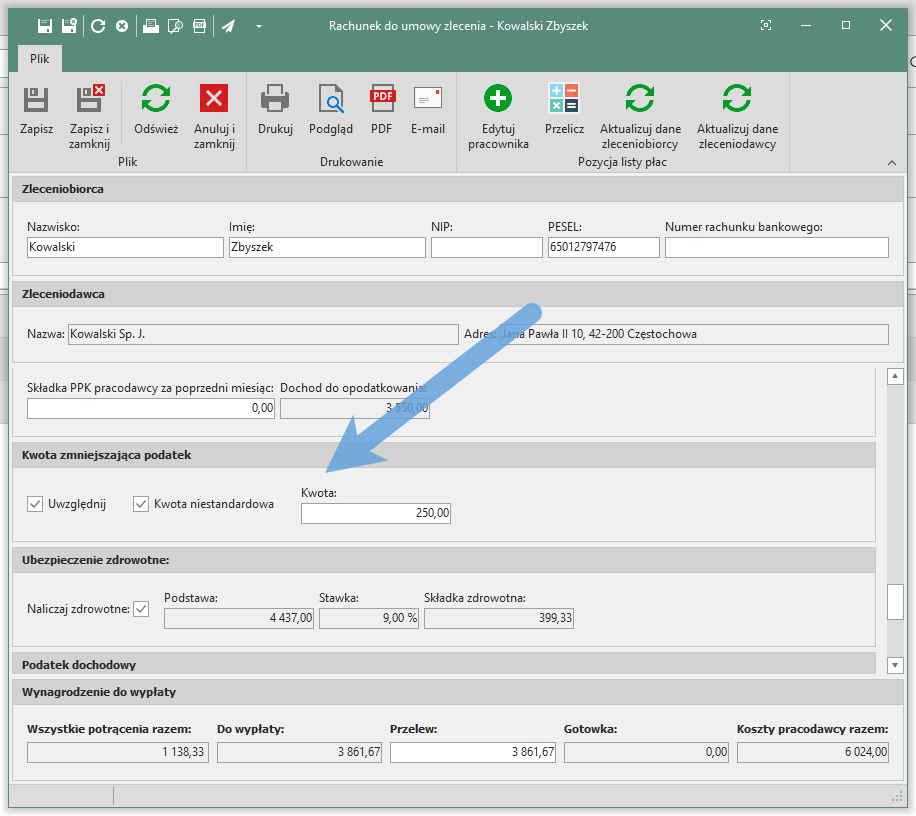916x816 pixels.
Task: Collapse the ribbon using the chevron
Action: (x=890, y=163)
